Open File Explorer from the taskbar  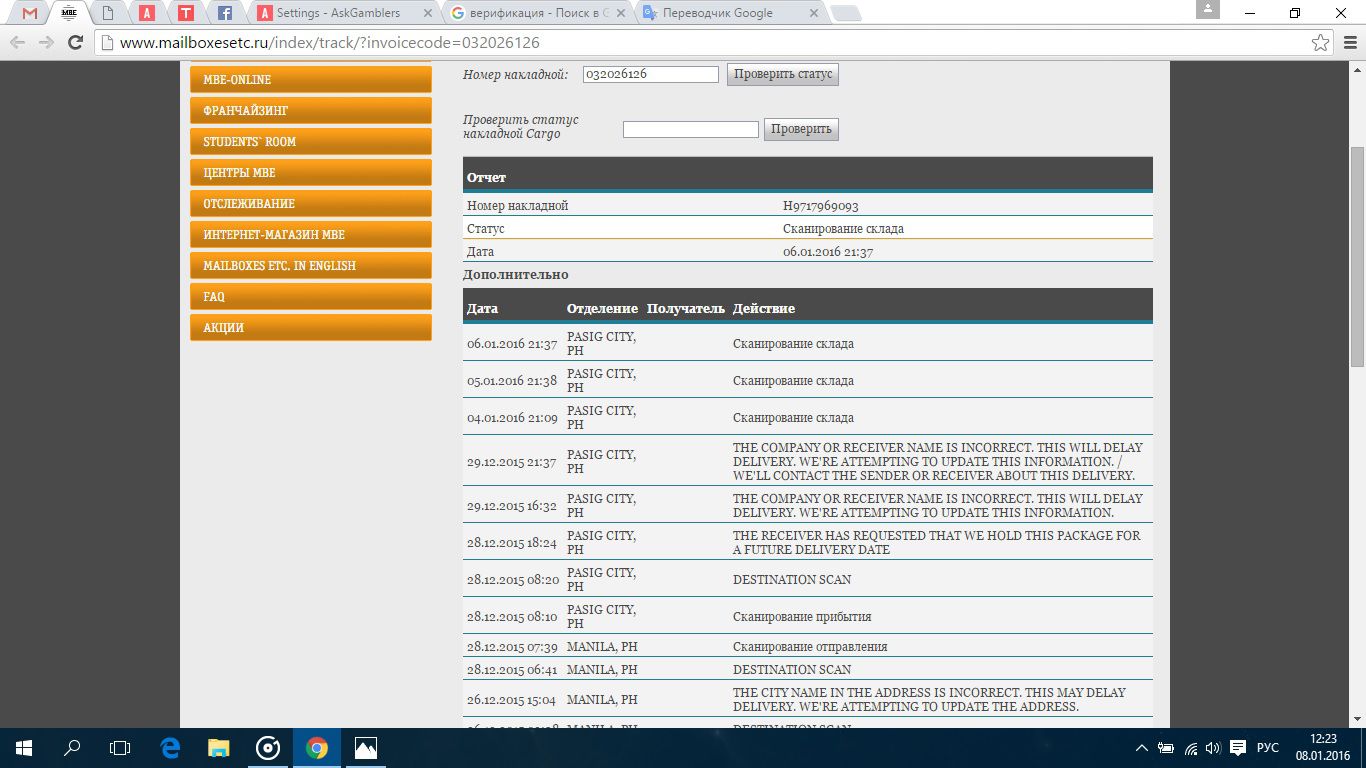coord(219,748)
